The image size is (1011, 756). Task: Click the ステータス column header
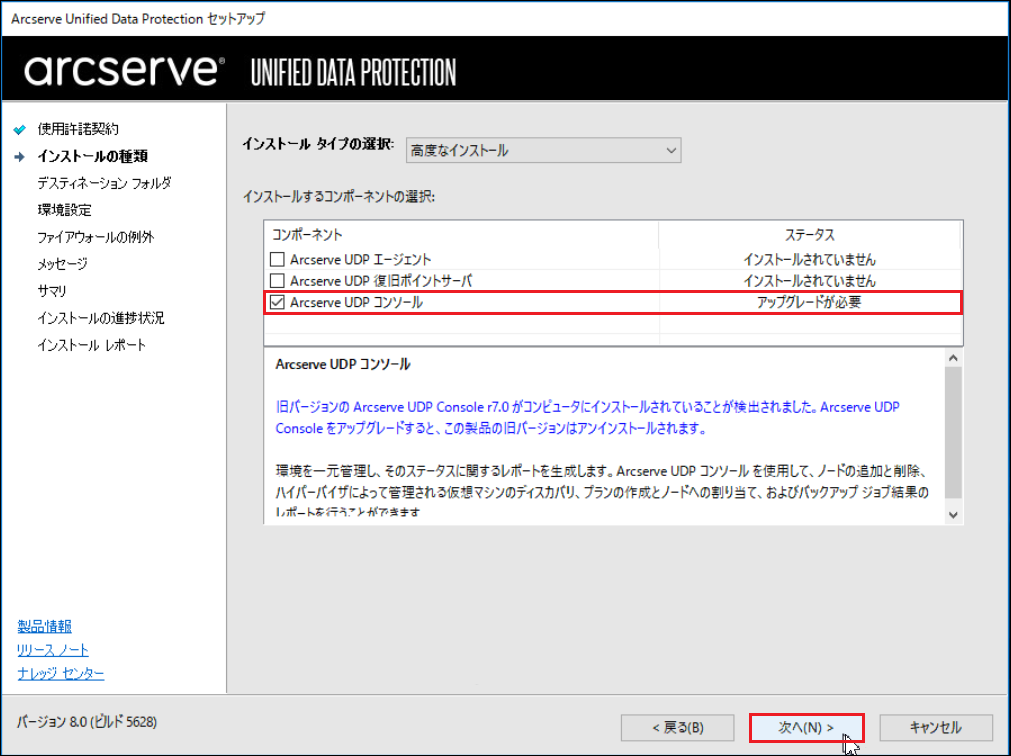point(810,235)
